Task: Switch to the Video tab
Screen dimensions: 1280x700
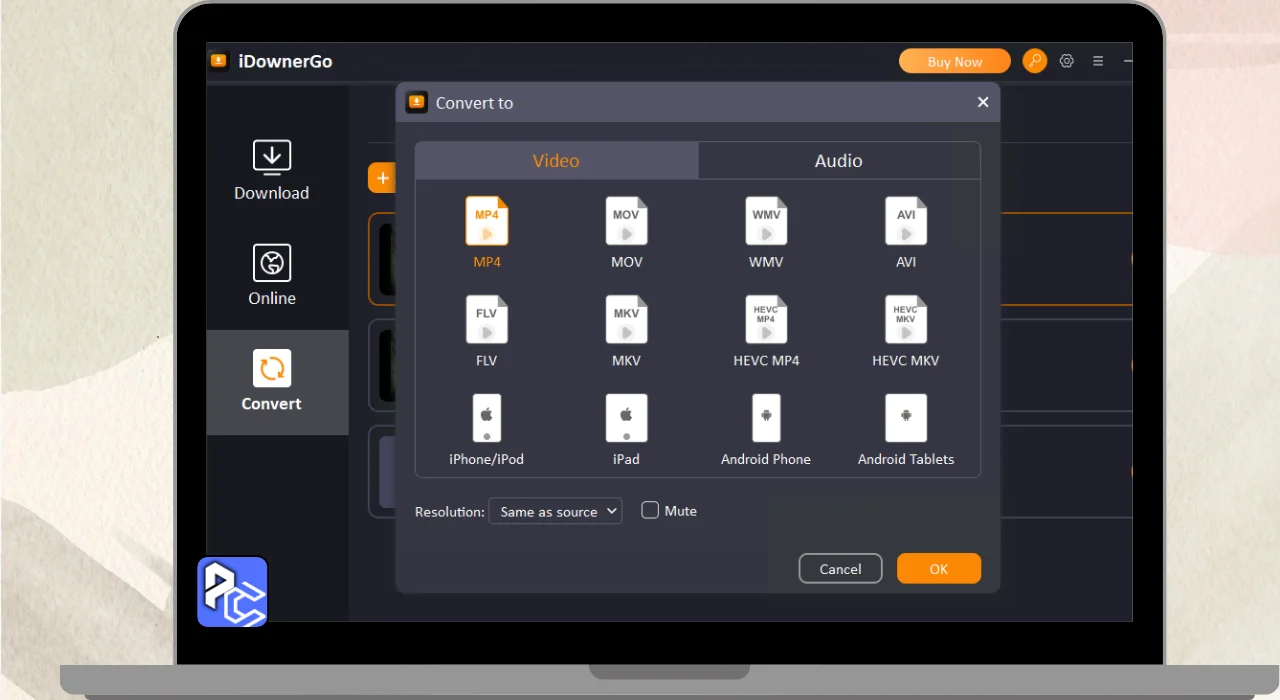Action: click(x=556, y=161)
